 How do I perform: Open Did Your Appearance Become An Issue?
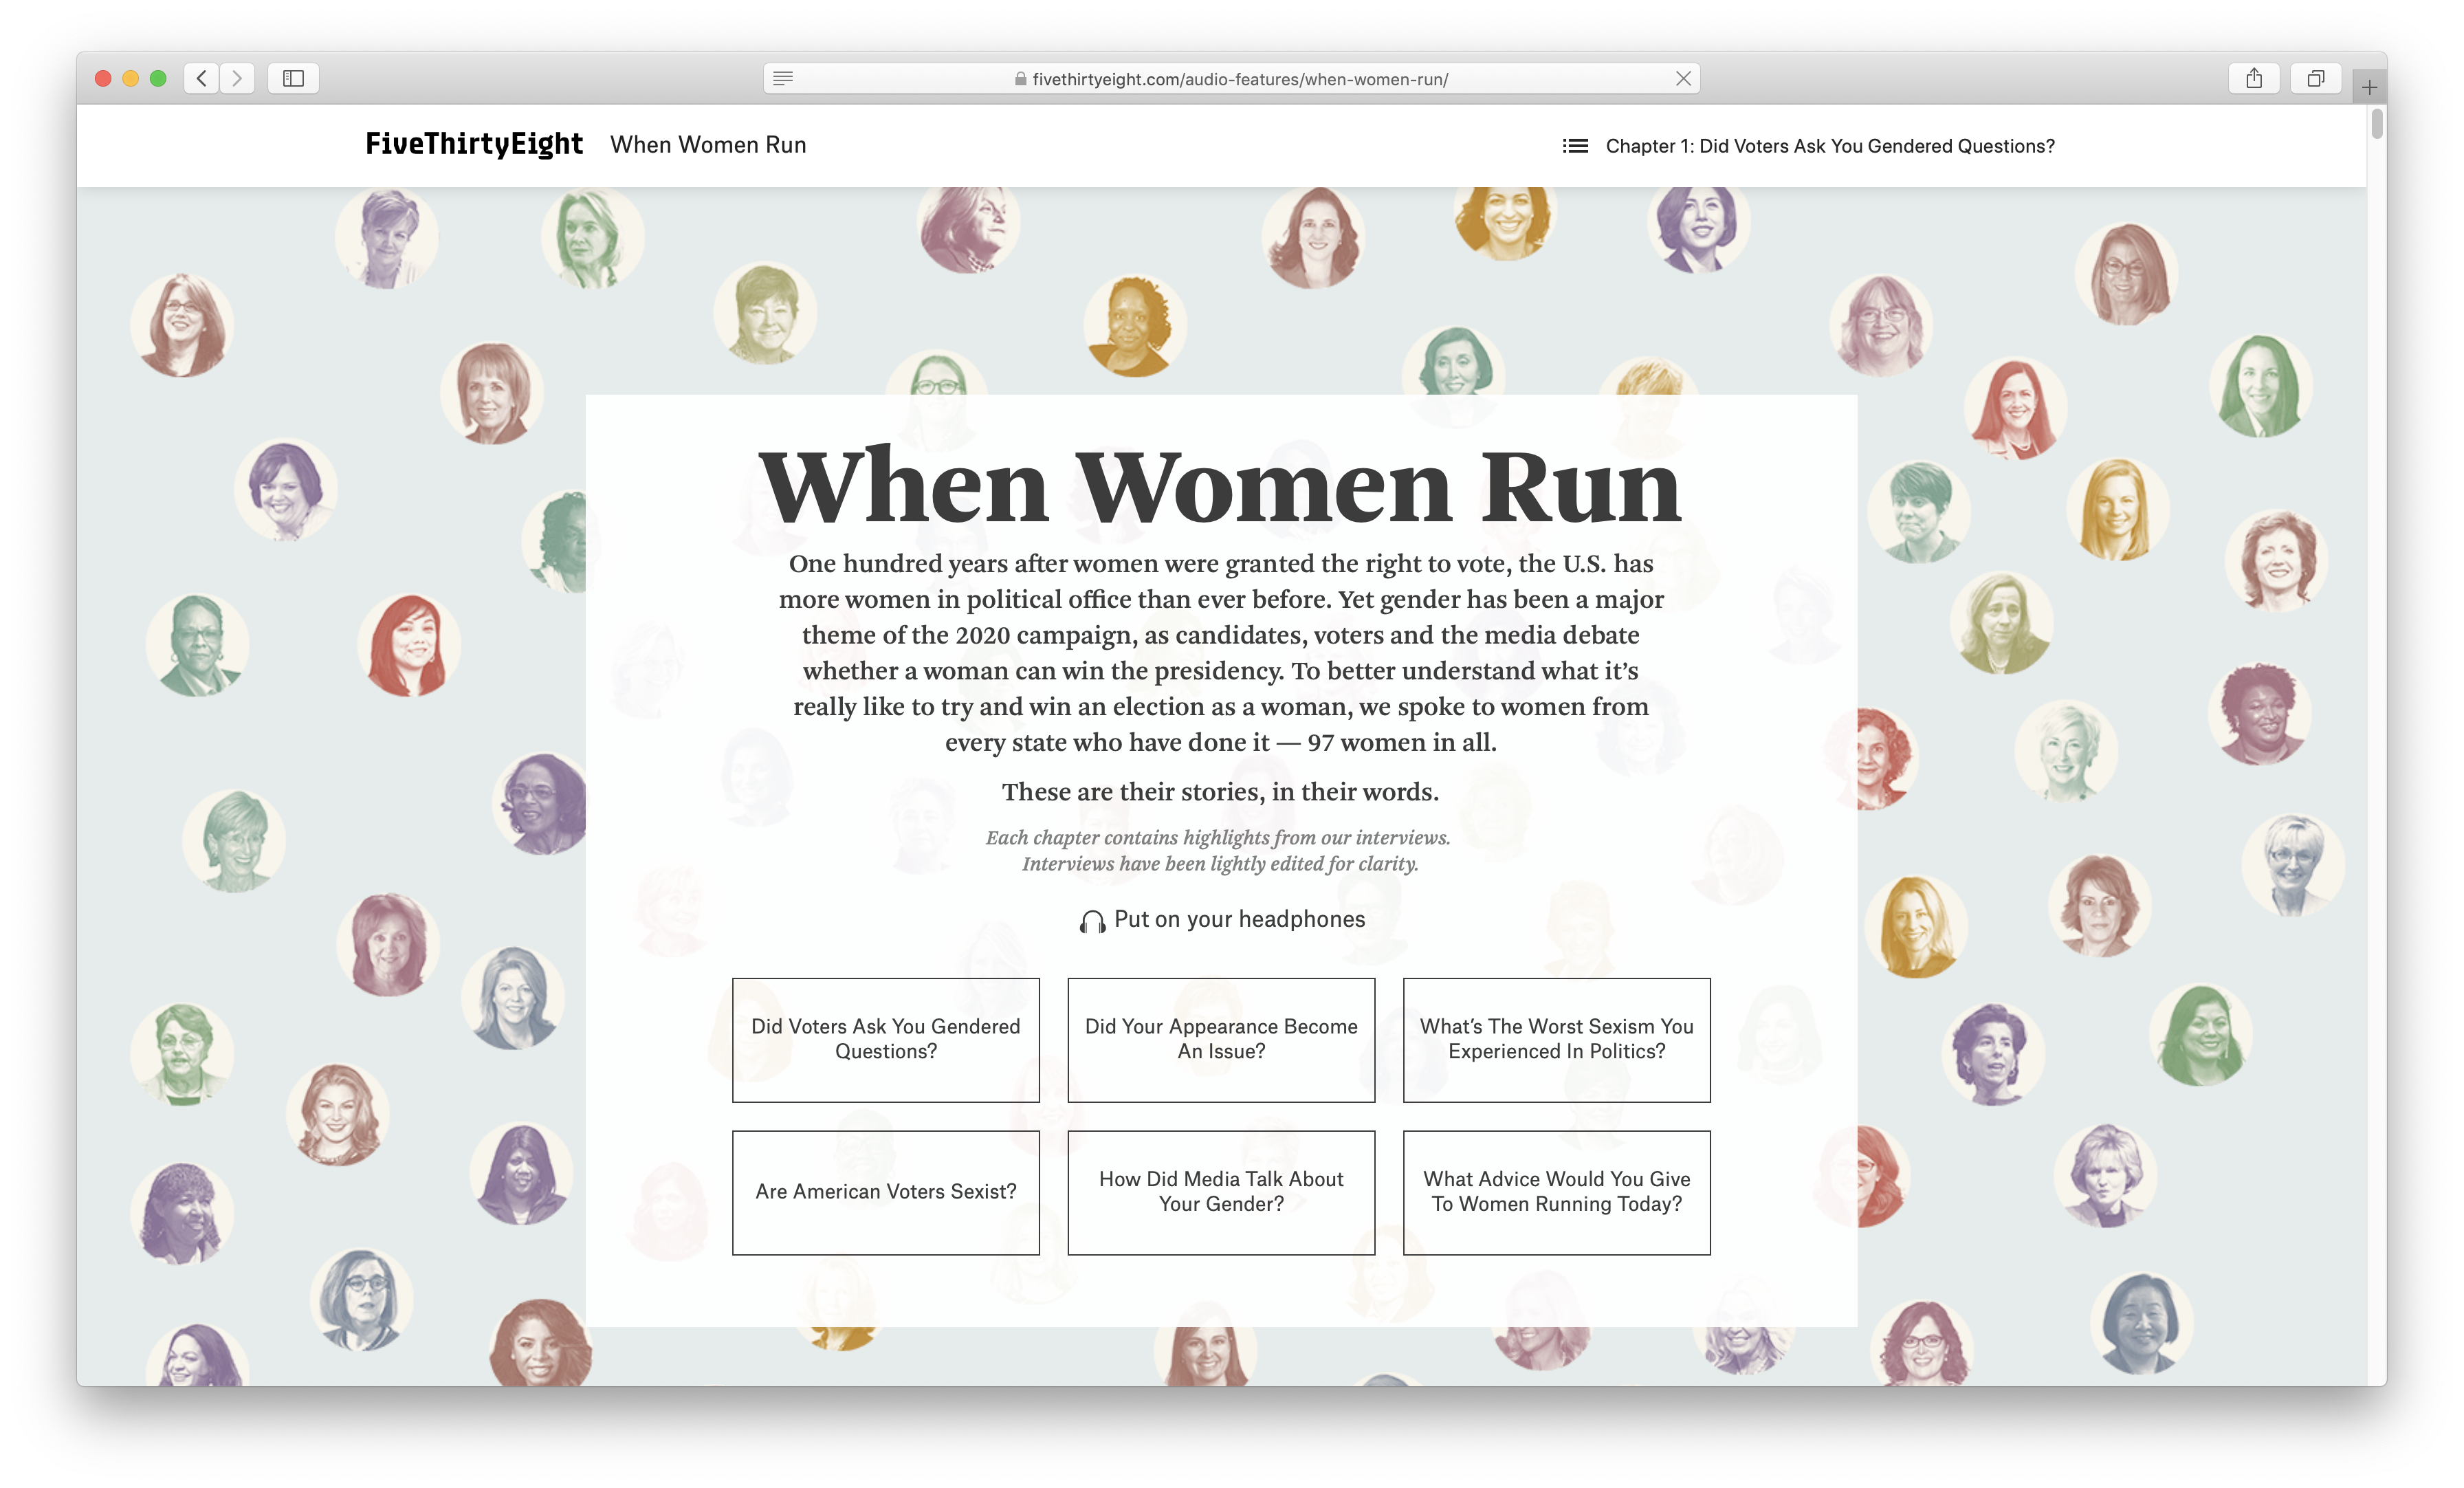point(1221,1040)
